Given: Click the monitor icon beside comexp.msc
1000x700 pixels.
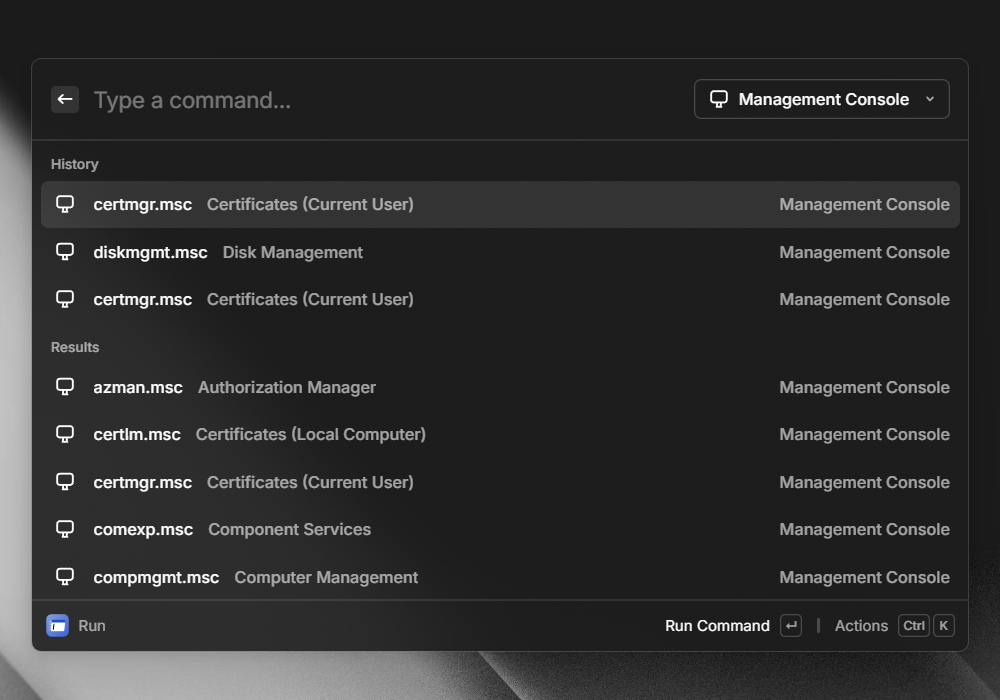Looking at the screenshot, I should click(65, 529).
